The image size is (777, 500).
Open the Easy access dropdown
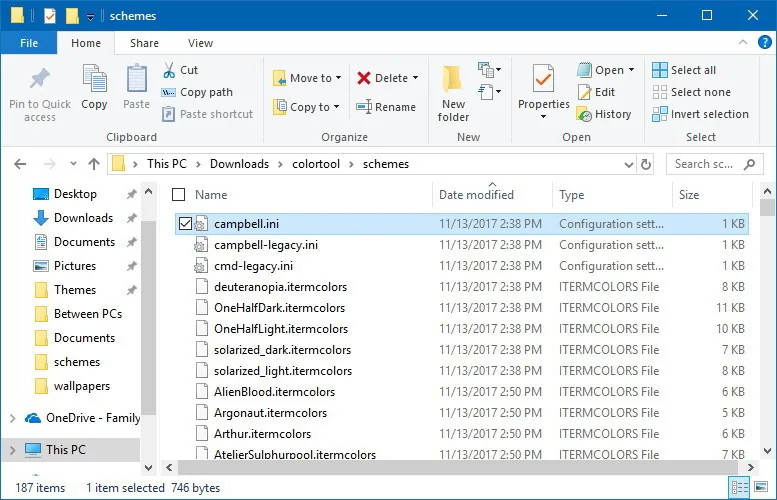(489, 92)
